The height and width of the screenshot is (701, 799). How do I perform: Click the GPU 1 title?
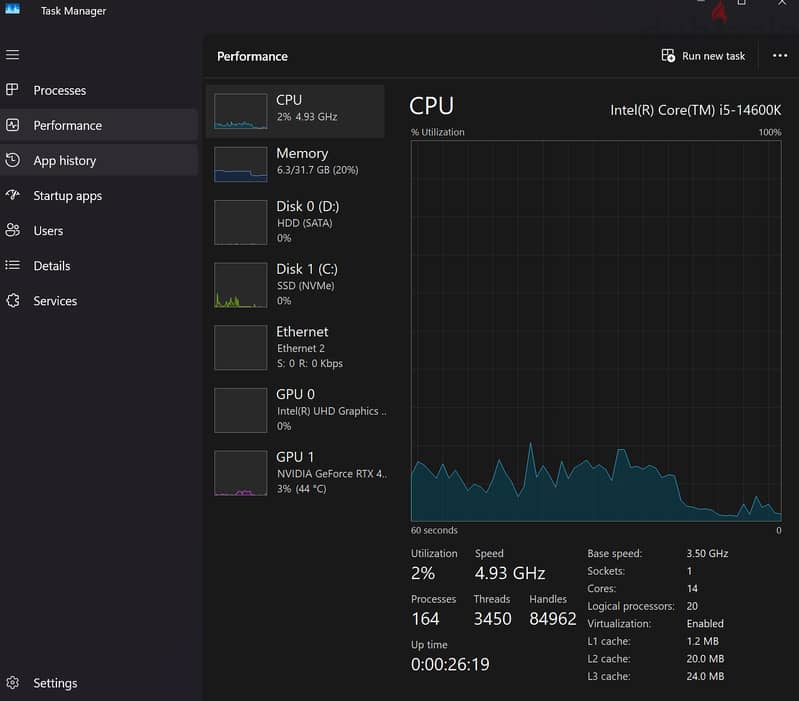point(295,457)
